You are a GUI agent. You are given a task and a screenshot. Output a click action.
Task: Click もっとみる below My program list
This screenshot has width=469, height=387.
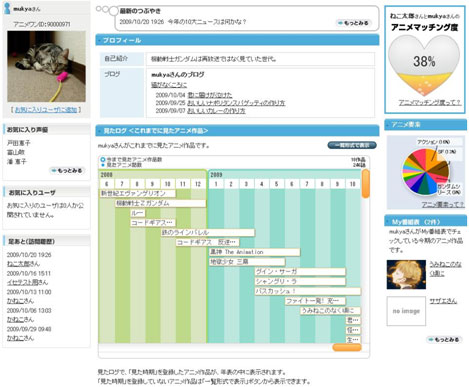pos(445,340)
